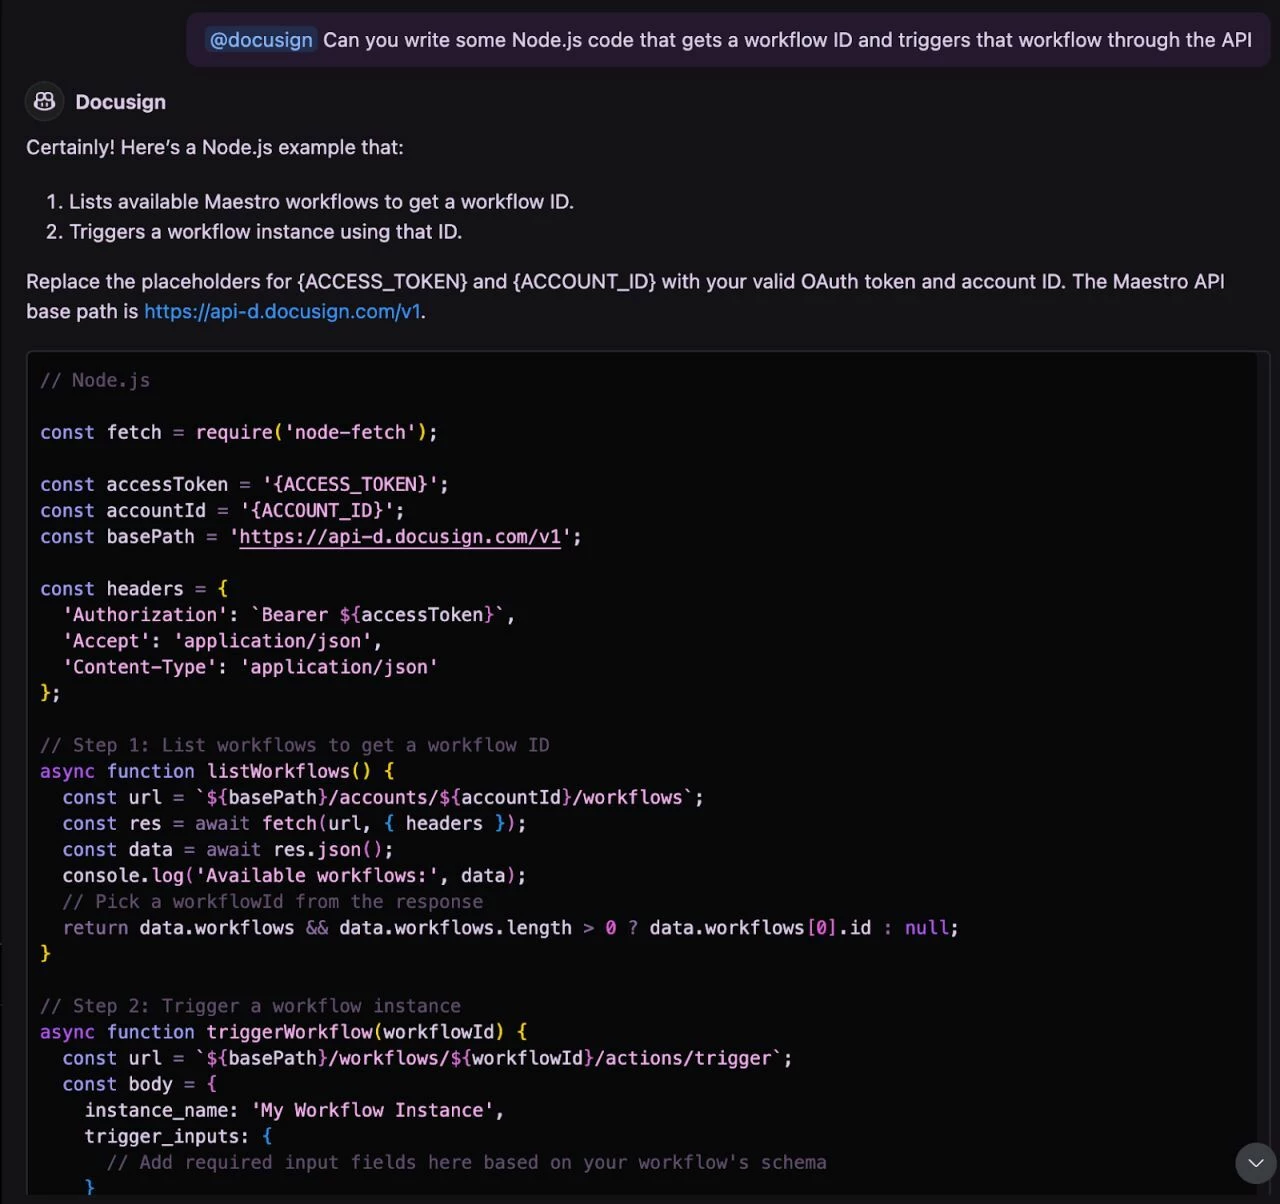The width and height of the screenshot is (1280, 1204).
Task: Click the actions/trigger url declaration line
Action: [427, 1058]
